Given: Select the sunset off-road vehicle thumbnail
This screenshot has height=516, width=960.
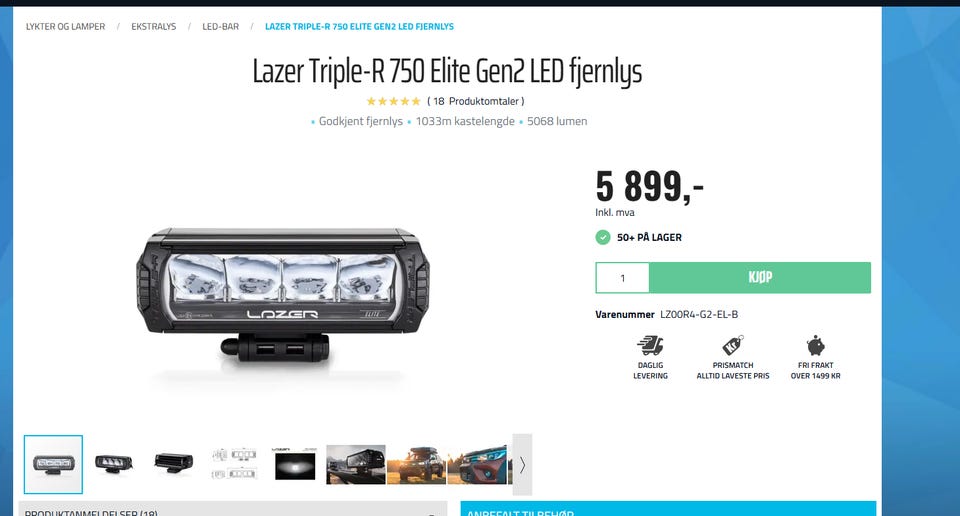Looking at the screenshot, I should point(416,465).
